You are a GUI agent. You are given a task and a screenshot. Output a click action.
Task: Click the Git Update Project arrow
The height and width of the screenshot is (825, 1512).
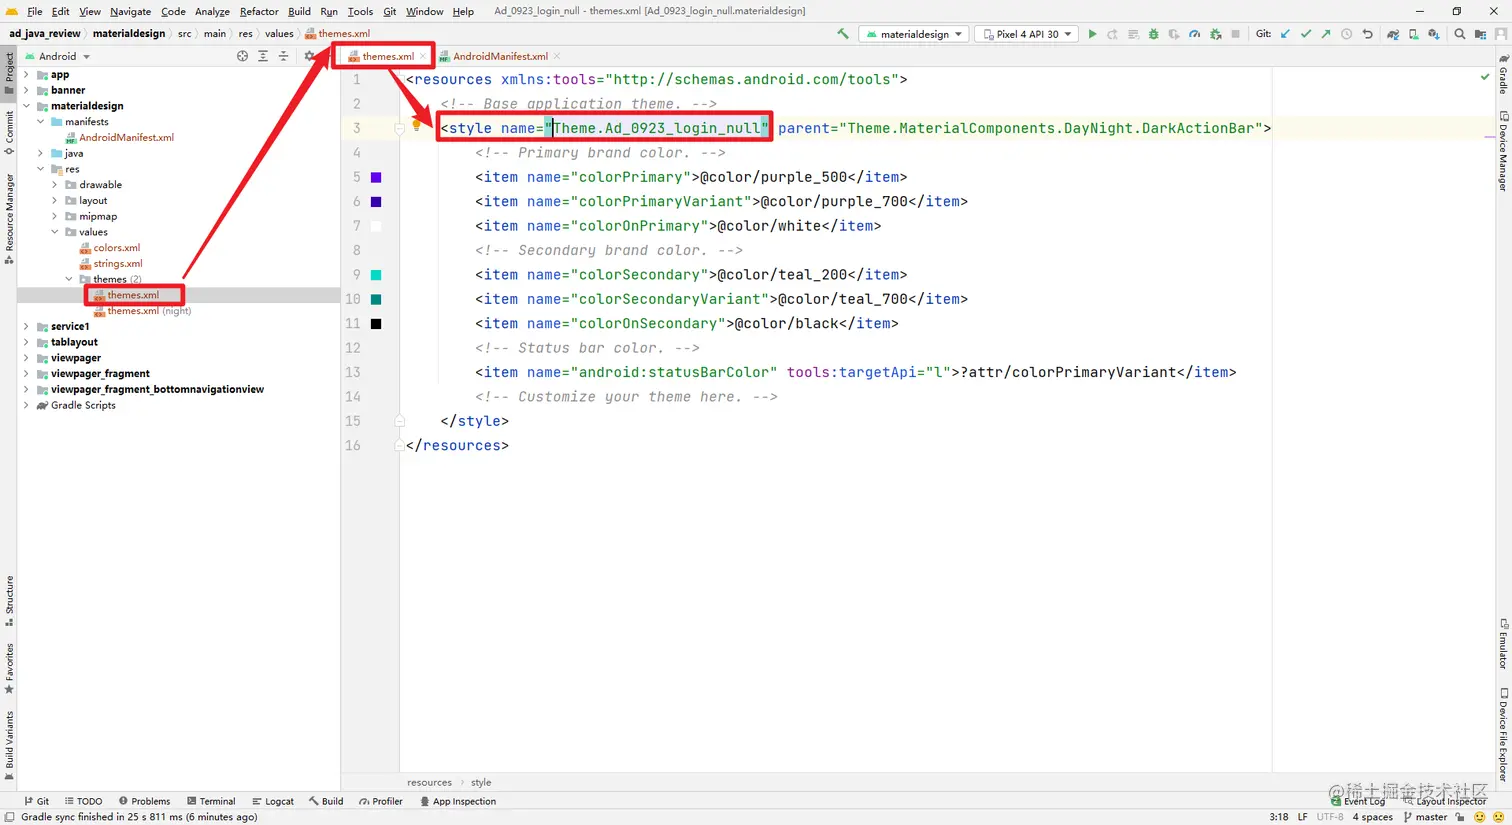pos(1285,34)
